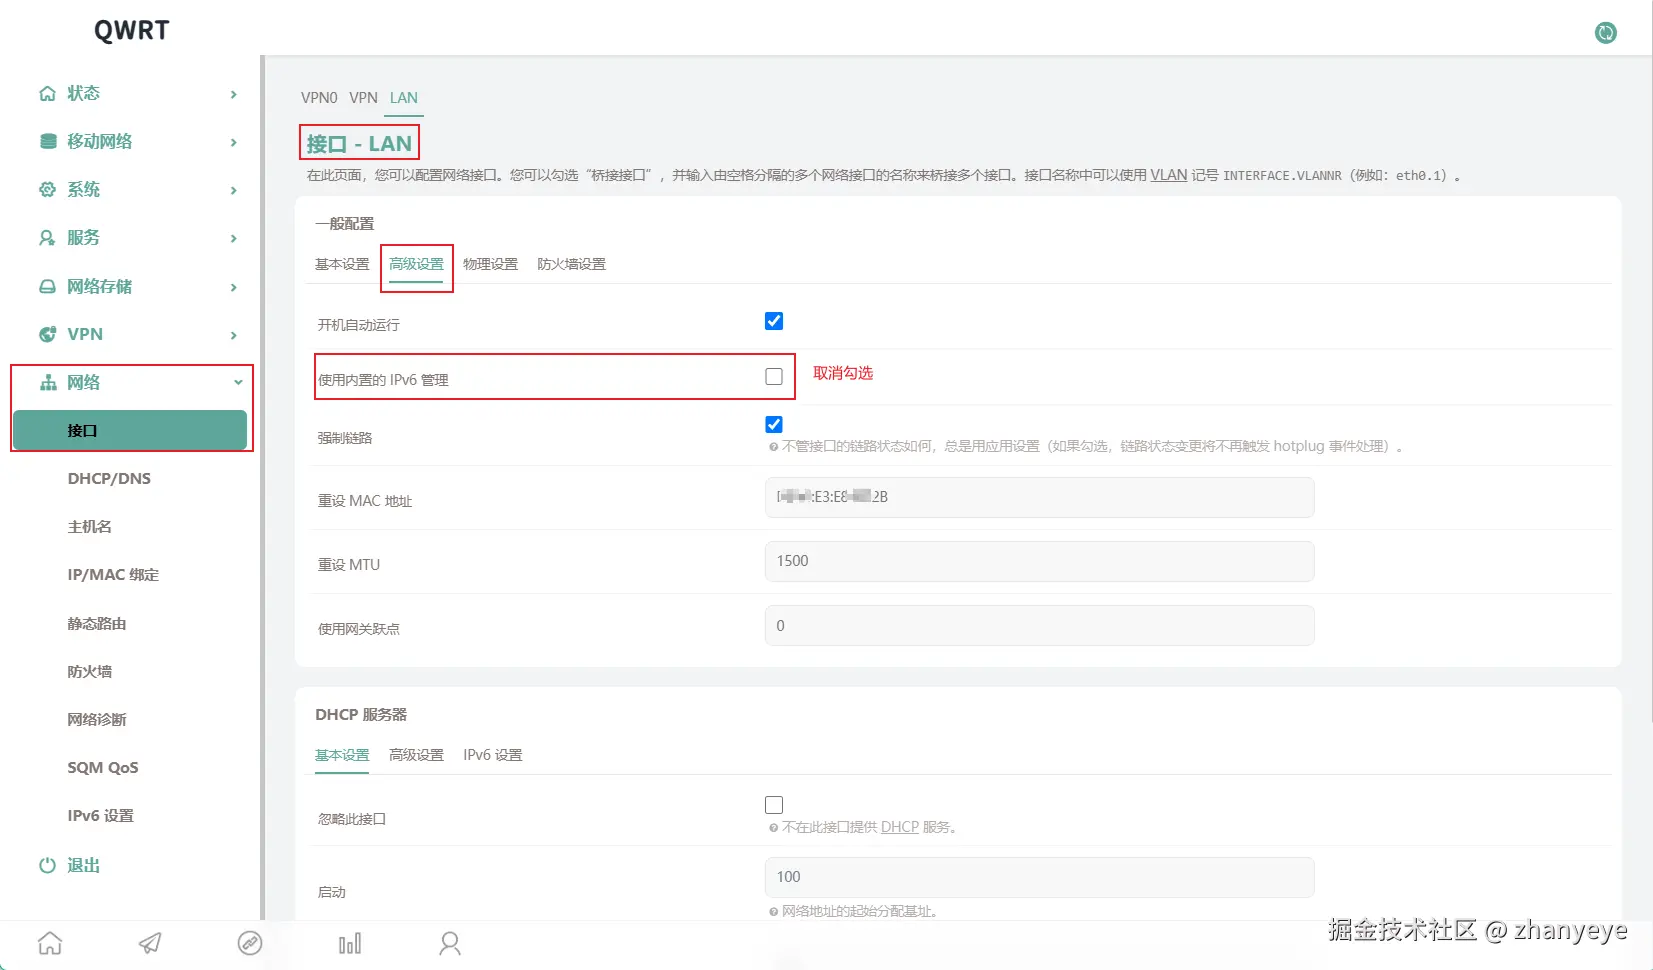Click the compass icon in bottom bar

click(250, 943)
